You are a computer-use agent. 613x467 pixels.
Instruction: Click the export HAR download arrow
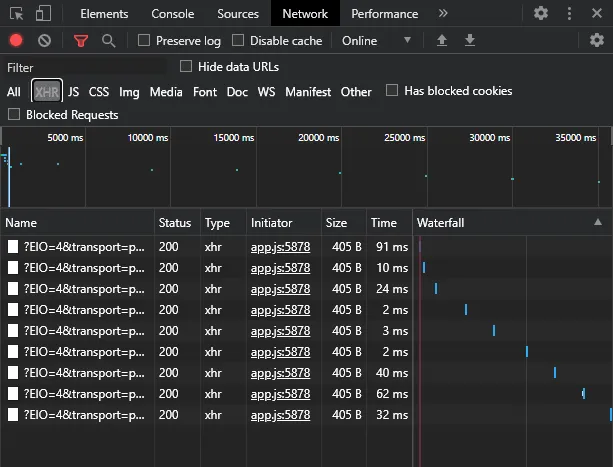coord(470,41)
